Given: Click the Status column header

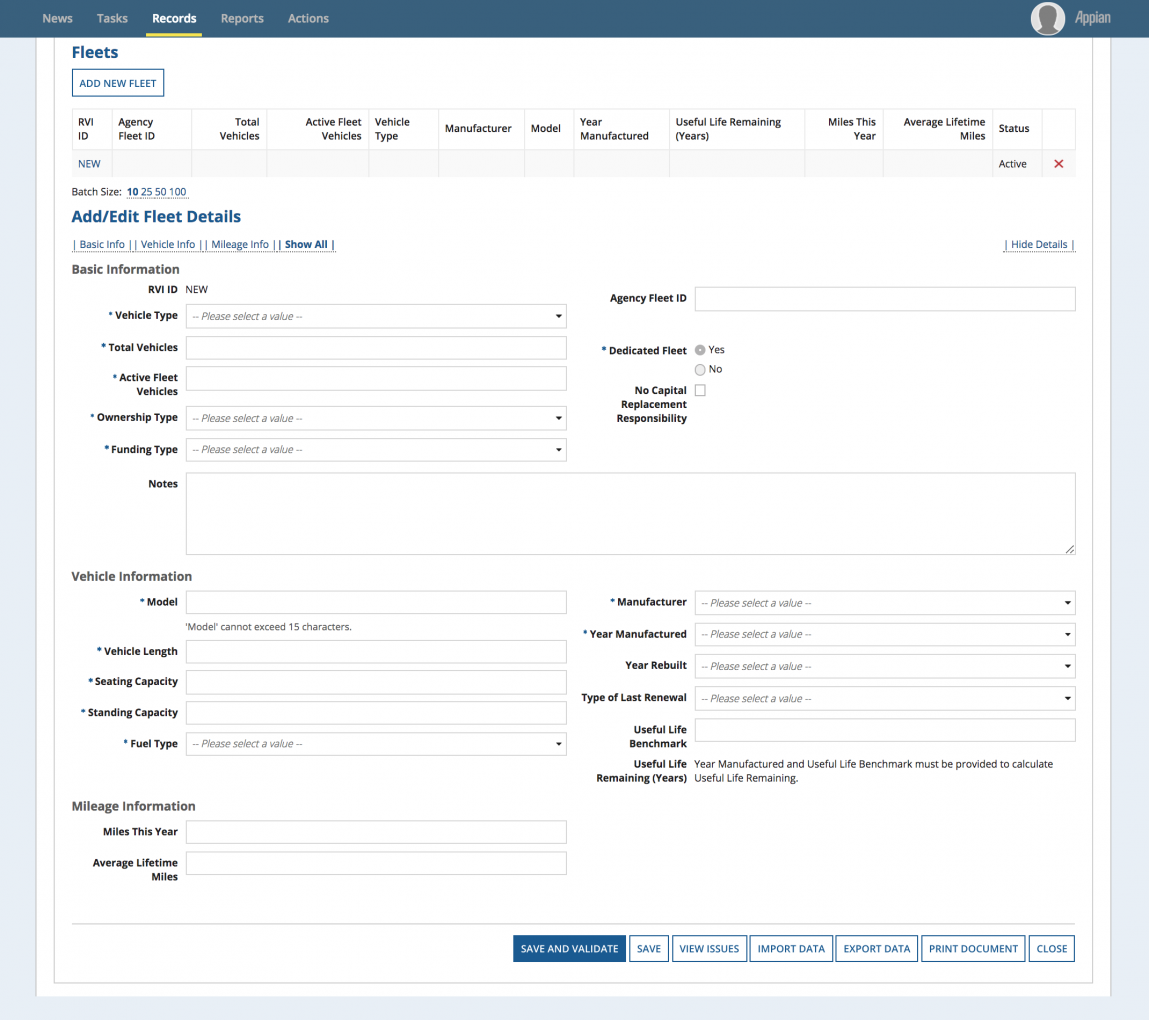Looking at the screenshot, I should (x=1013, y=129).
